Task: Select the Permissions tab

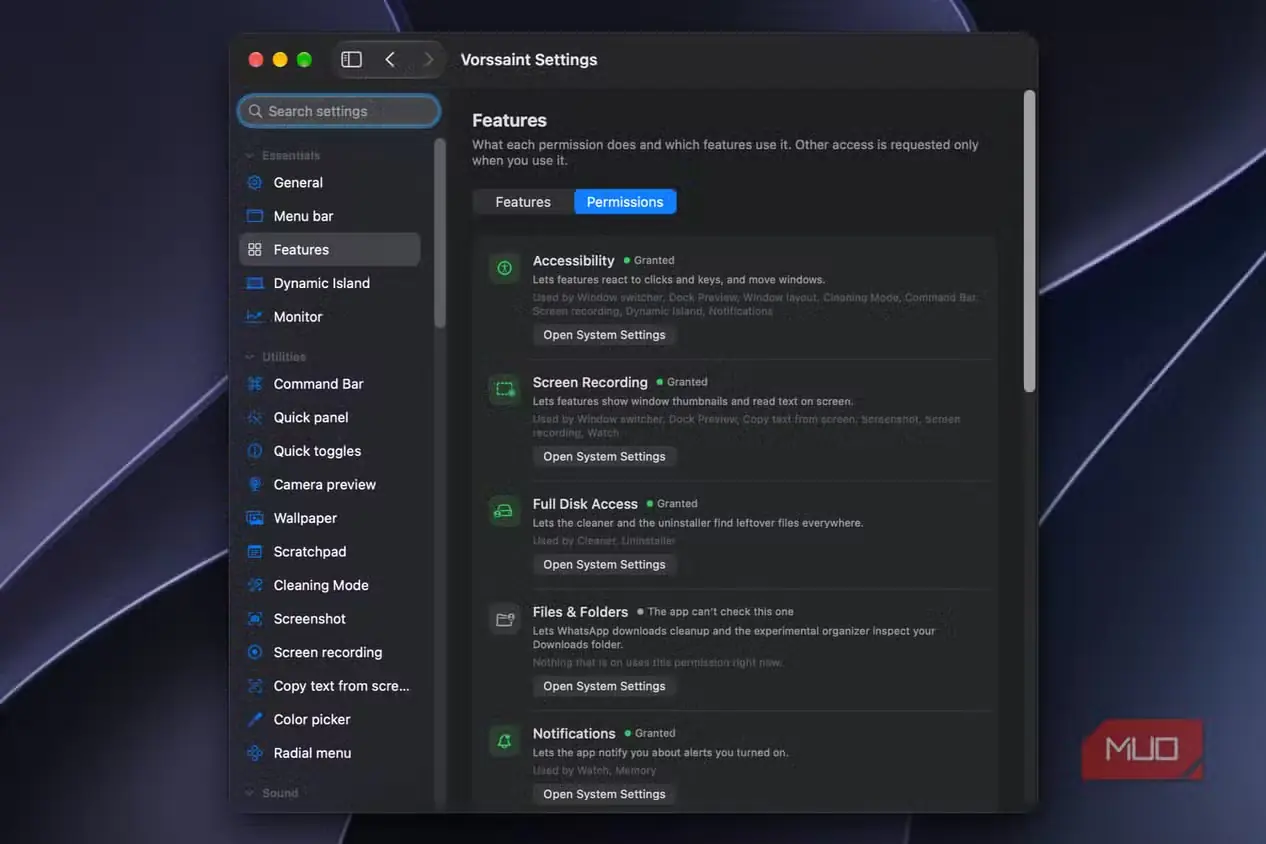Action: click(625, 202)
